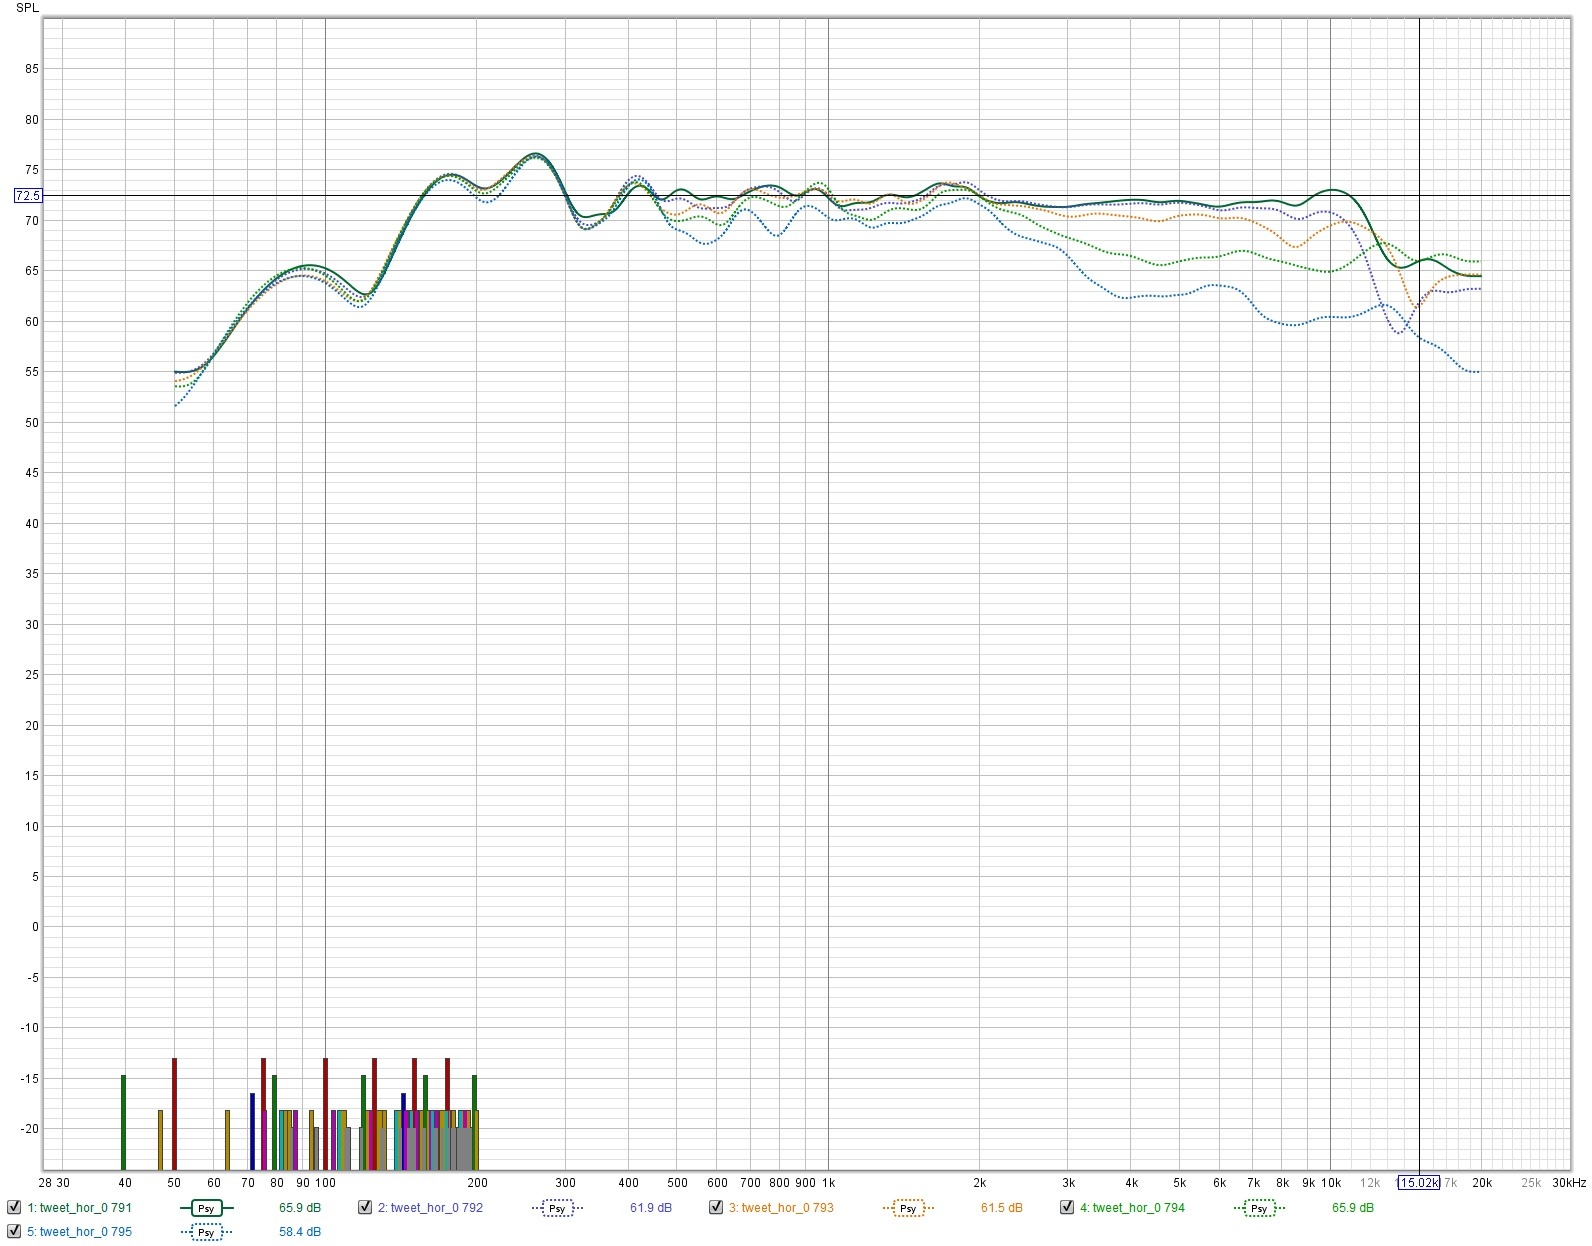Image resolution: width=1592 pixels, height=1246 pixels.
Task: Select trace label '5: tweet_hor_0 795'
Action: pos(80,1232)
